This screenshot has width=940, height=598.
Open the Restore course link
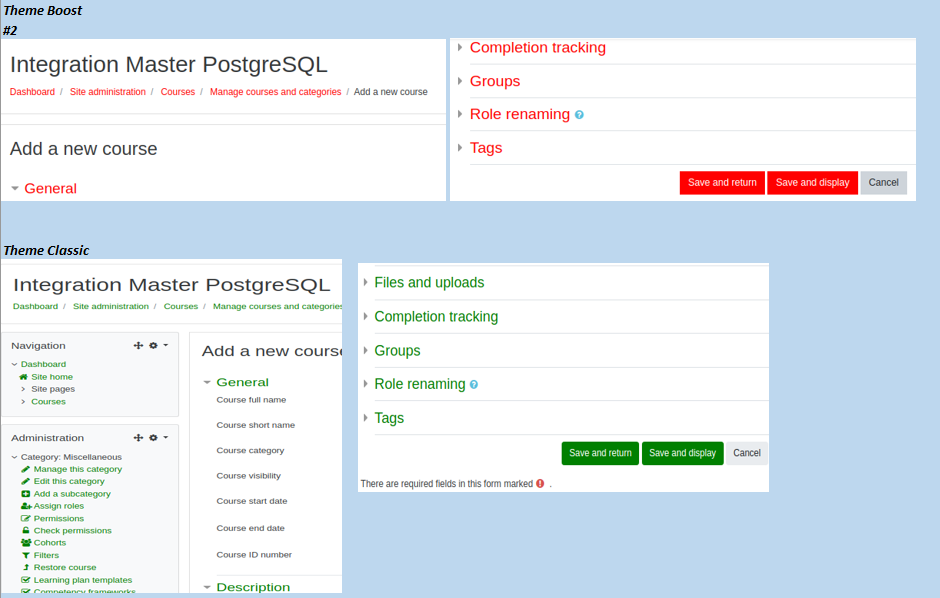coord(65,567)
